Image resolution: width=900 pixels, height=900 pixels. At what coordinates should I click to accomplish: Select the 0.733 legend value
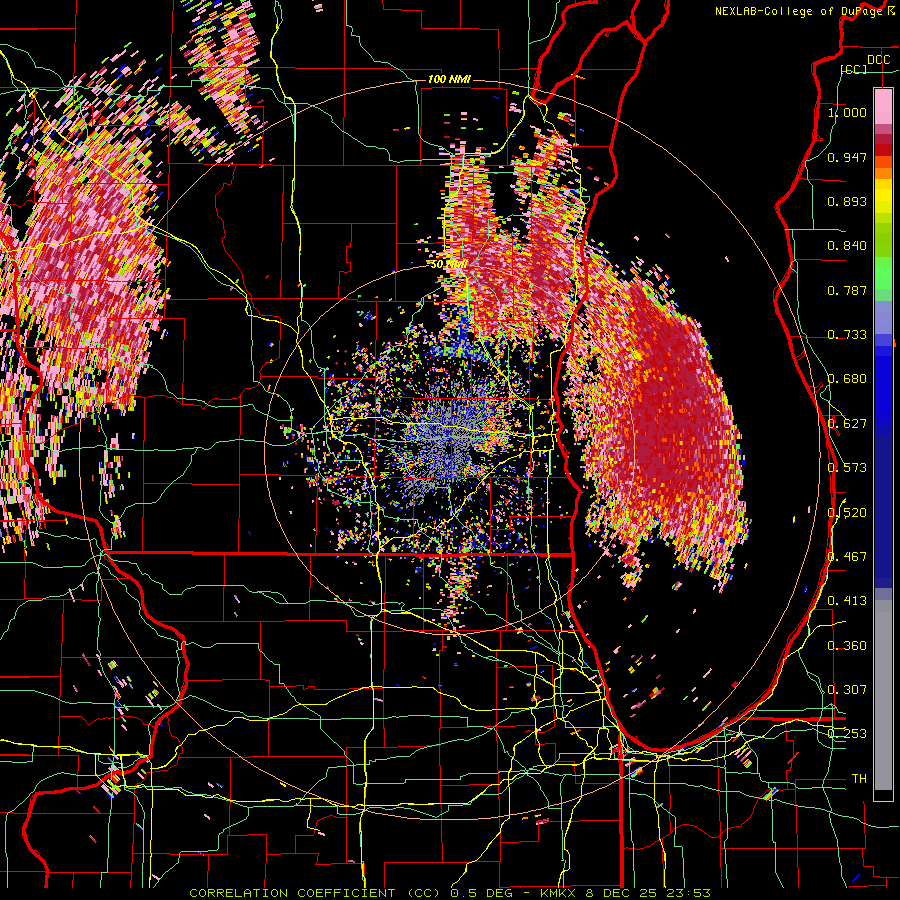coord(847,335)
